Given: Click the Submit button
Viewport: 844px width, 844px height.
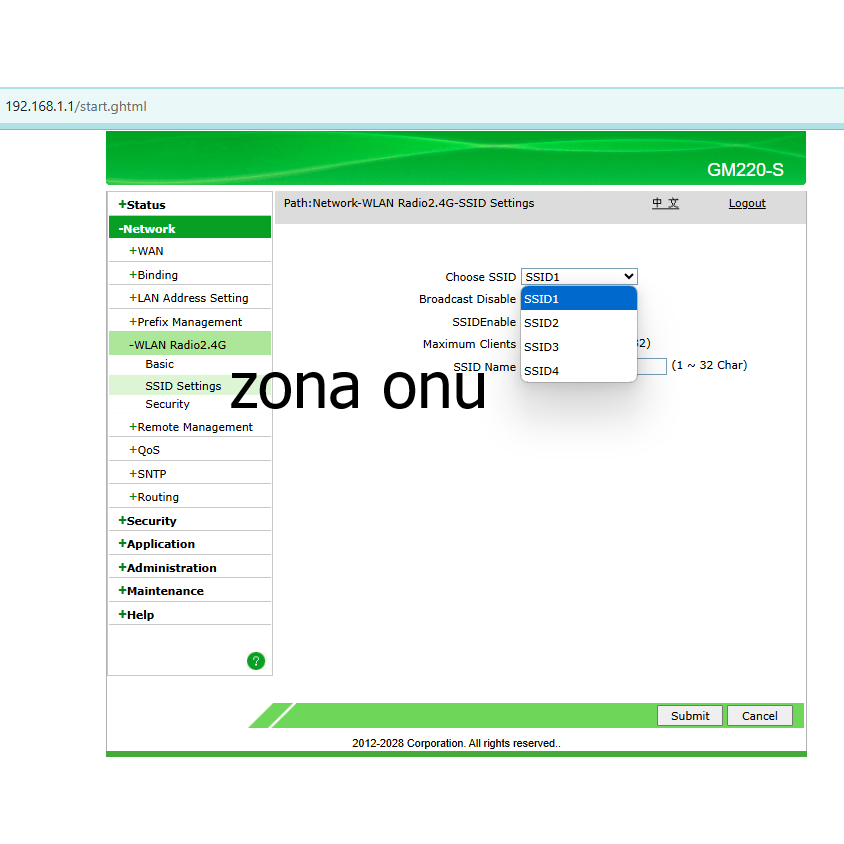Looking at the screenshot, I should point(690,716).
